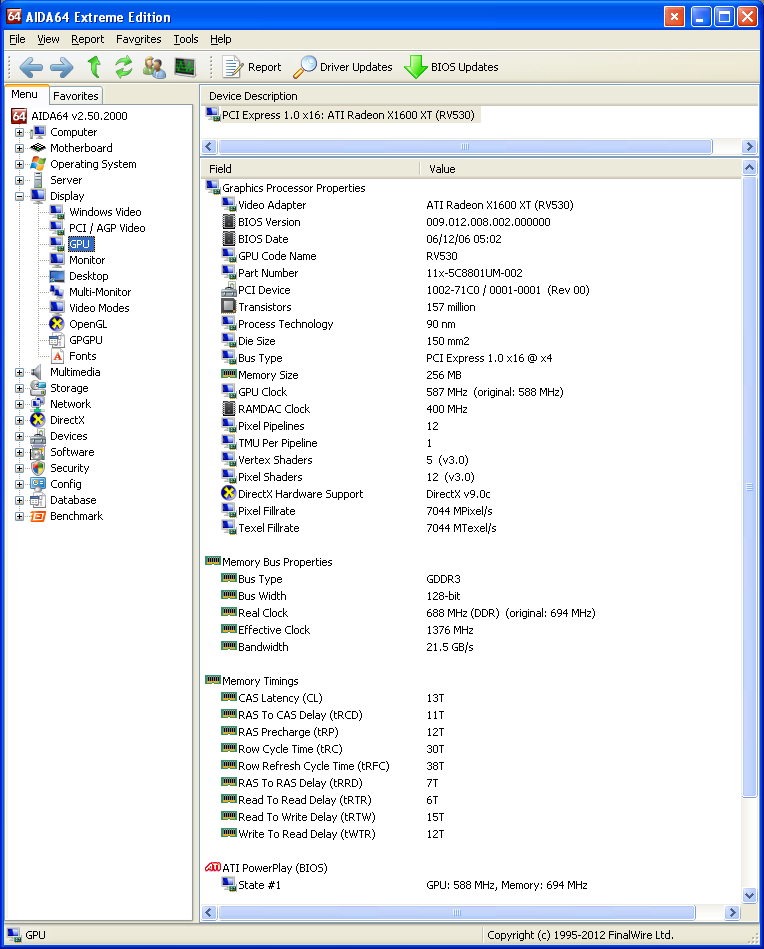Click device list horizontal scroll left arrow
Image resolution: width=764 pixels, height=949 pixels.
coord(209,146)
